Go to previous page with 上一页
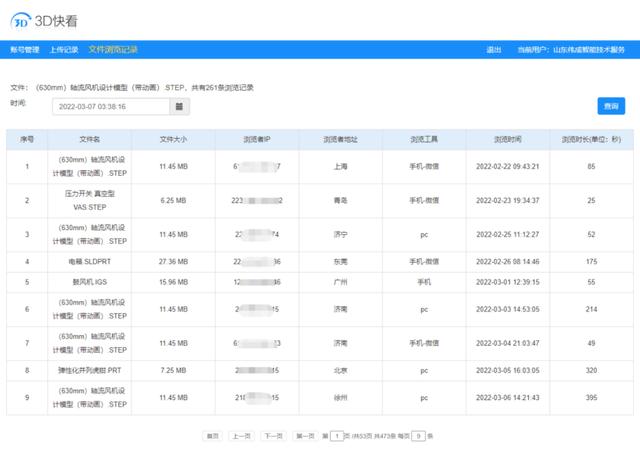Viewport: 640px width, 457px height. (x=241, y=436)
